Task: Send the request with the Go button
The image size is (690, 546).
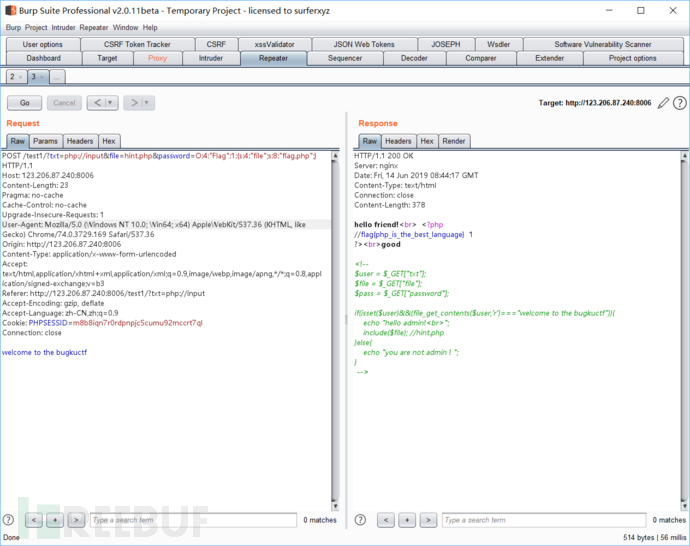Action: (25, 103)
